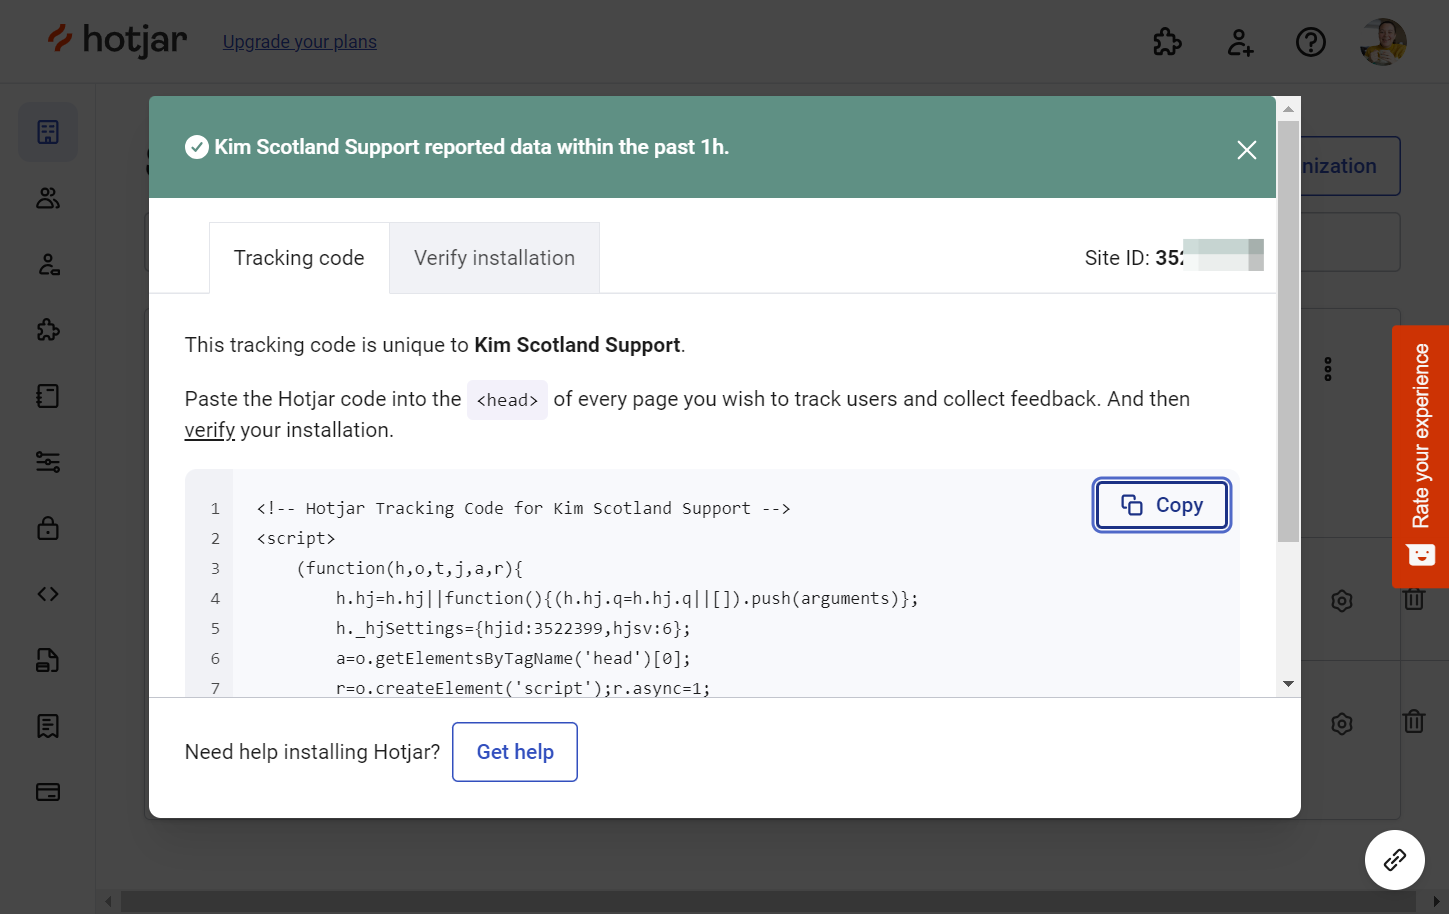The width and height of the screenshot is (1449, 914).
Task: Click the dialog scrollbar down arrow
Action: coord(1288,684)
